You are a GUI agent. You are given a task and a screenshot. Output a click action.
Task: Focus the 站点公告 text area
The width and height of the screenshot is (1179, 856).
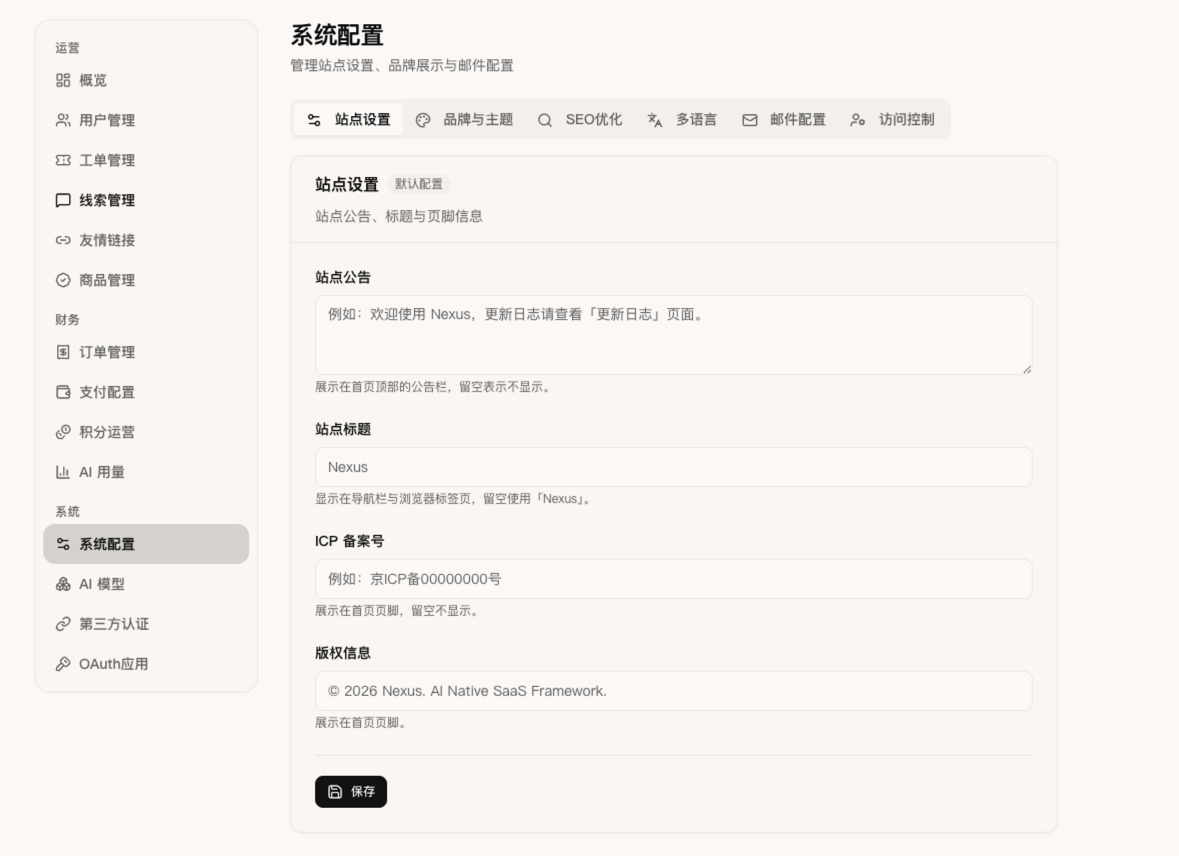tap(674, 335)
